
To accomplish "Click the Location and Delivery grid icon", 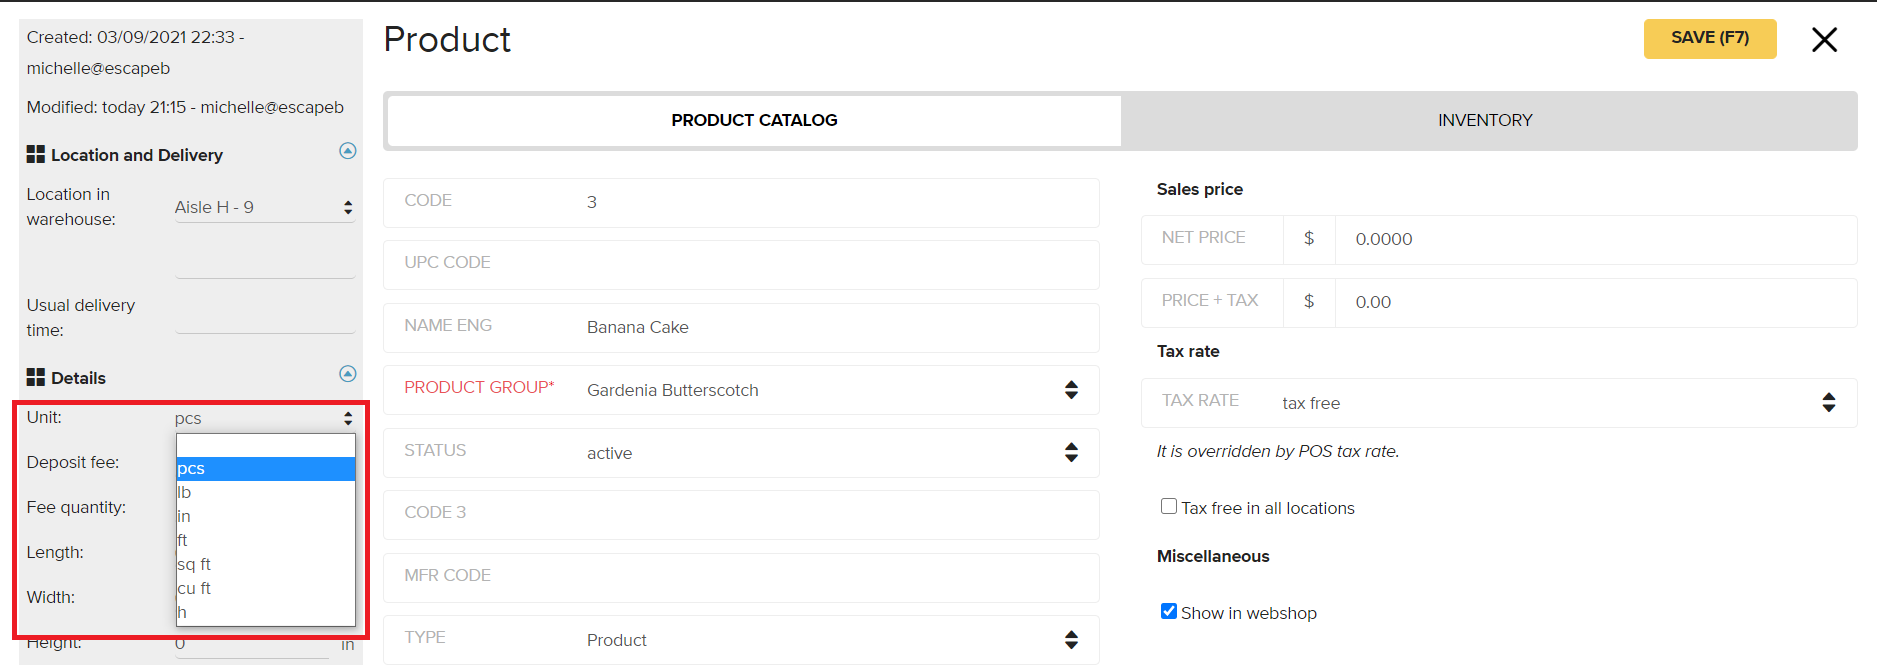I will (x=36, y=154).
